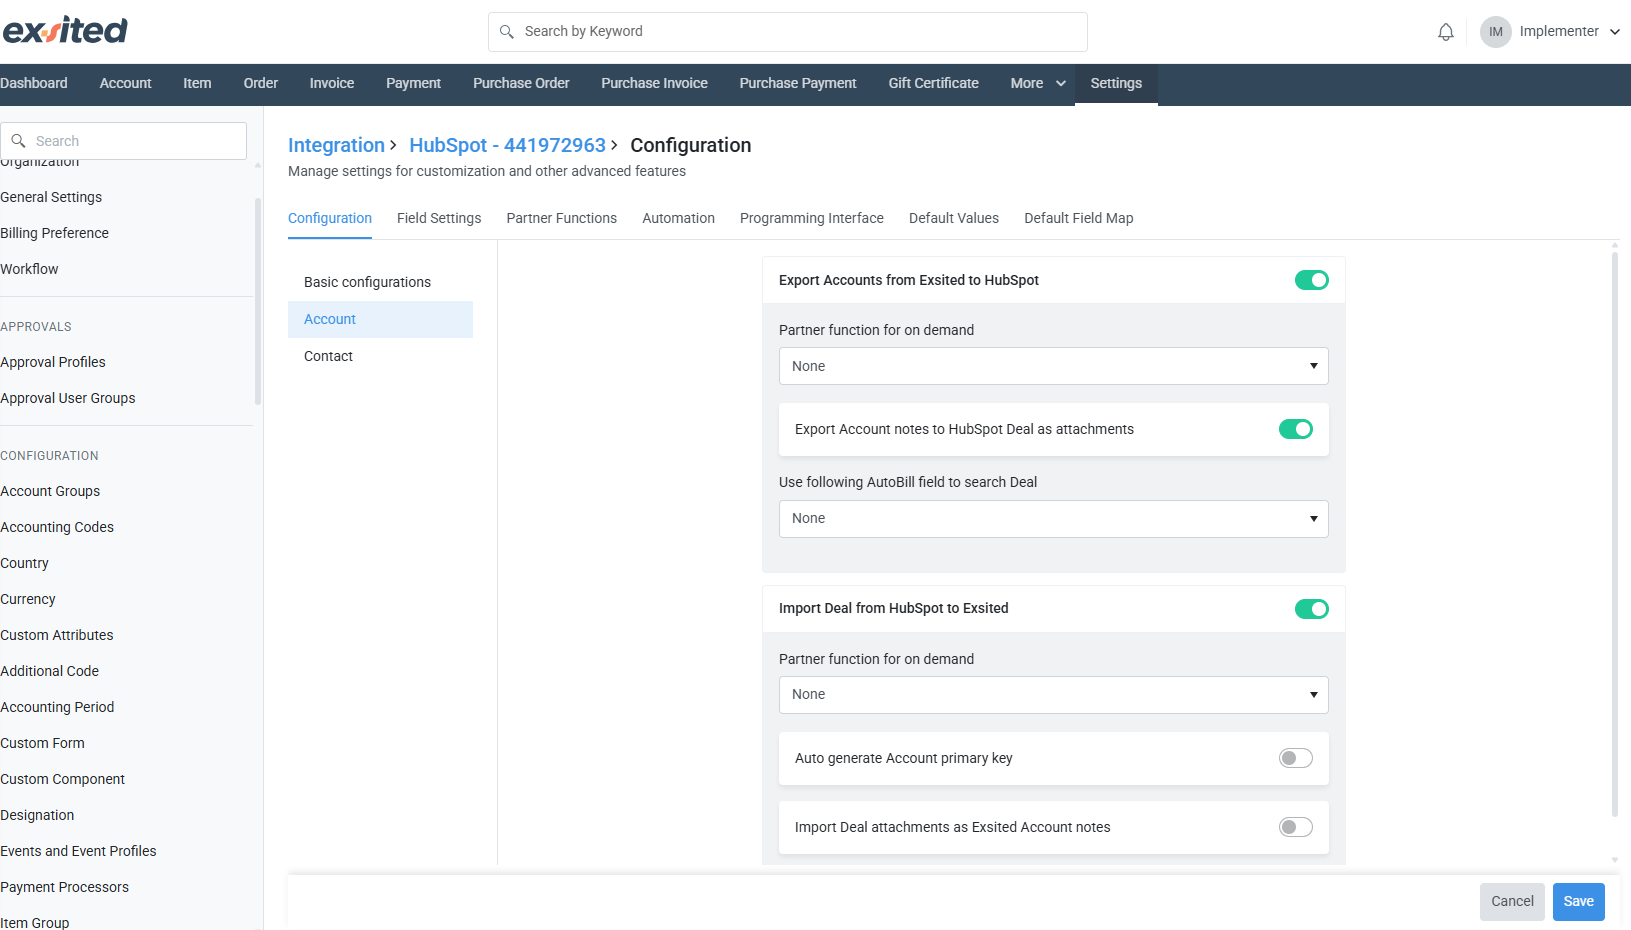This screenshot has height=930, width=1631.
Task: Switch to Partner Functions tab
Action: point(561,218)
